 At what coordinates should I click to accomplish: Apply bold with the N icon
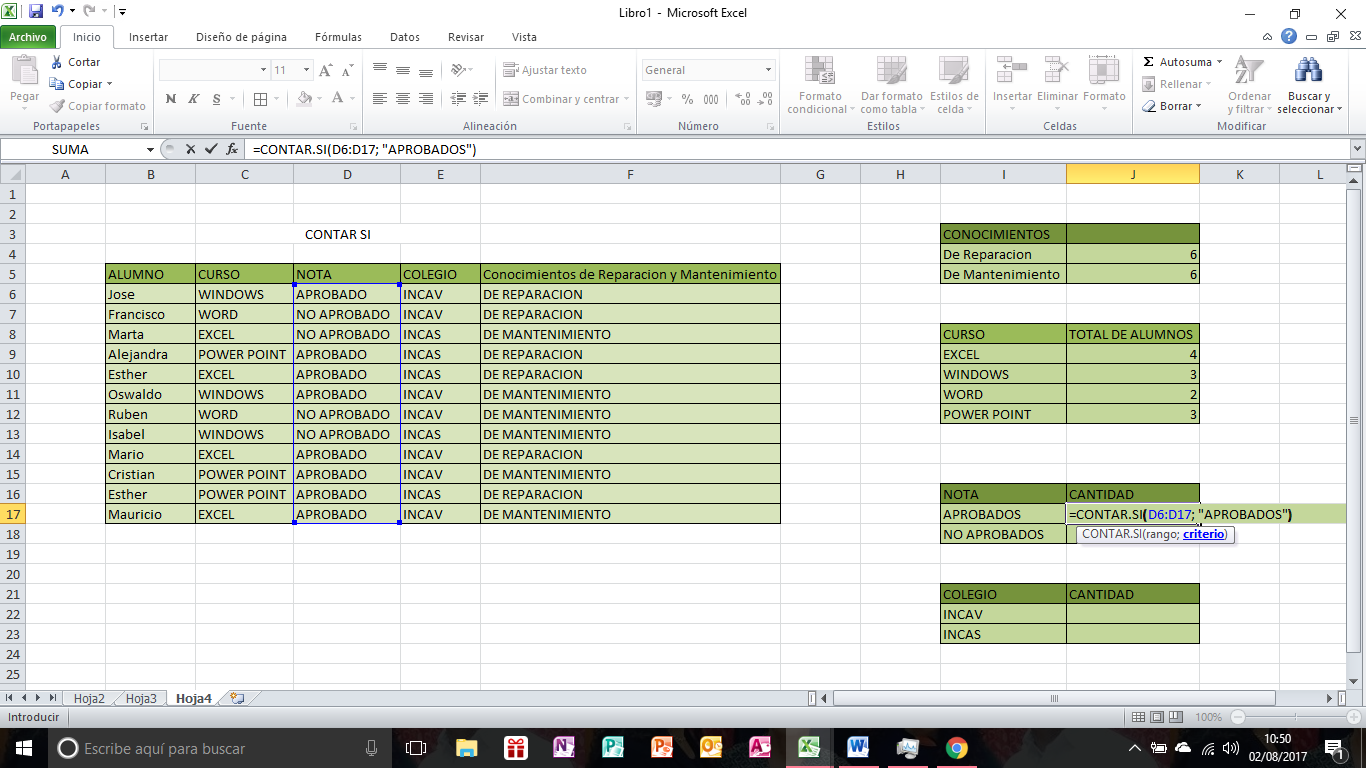pos(170,100)
